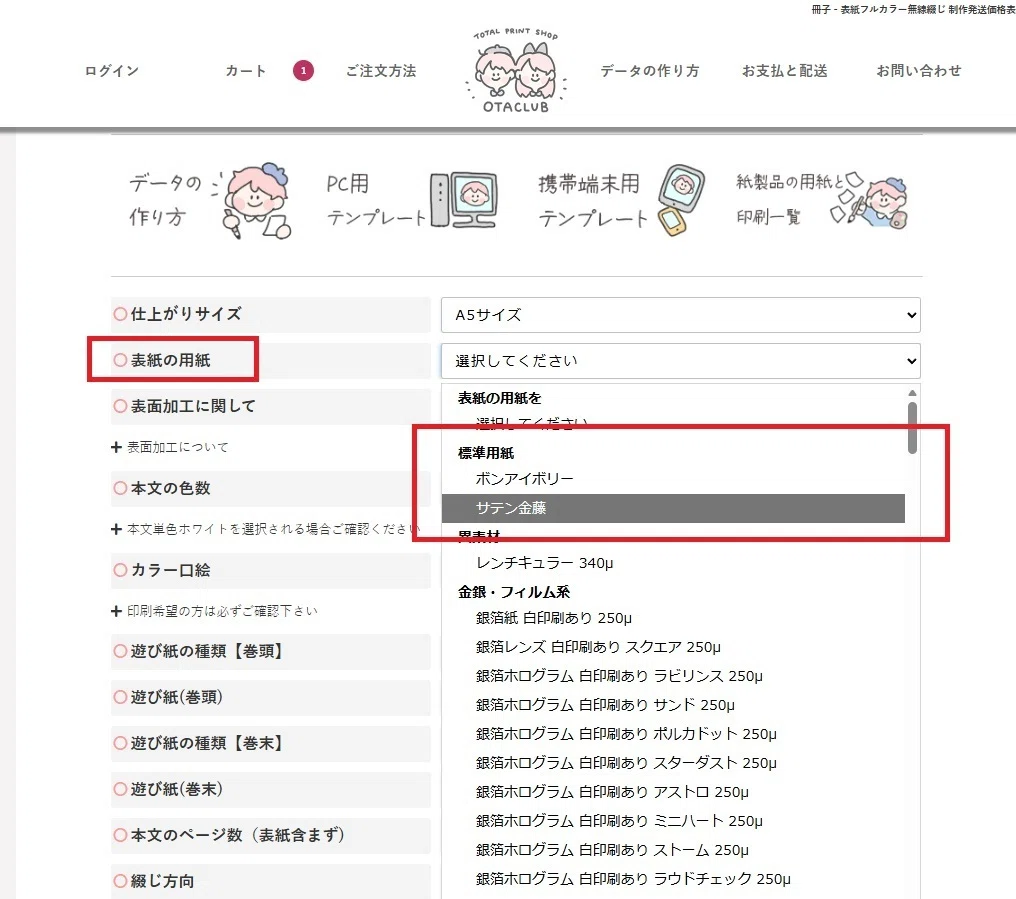Choose 銀箔ホログラム アストロ 250μ option

[673, 792]
